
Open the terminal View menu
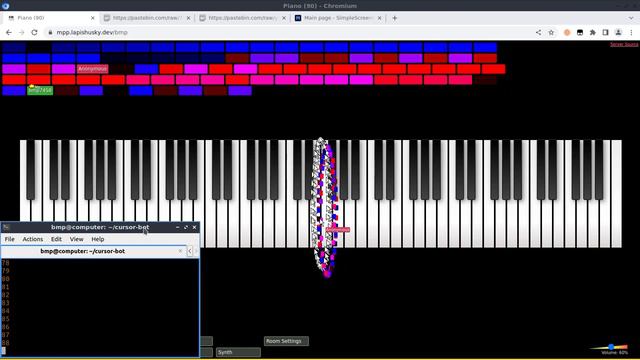click(x=76, y=239)
